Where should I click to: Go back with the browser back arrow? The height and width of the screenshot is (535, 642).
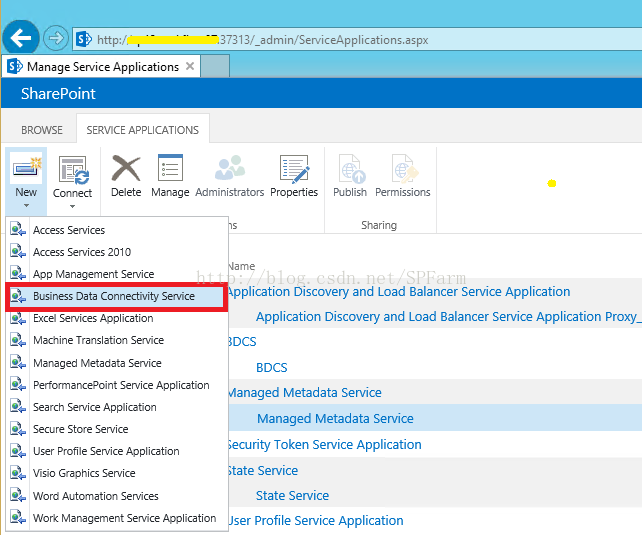pyautogui.click(x=21, y=38)
